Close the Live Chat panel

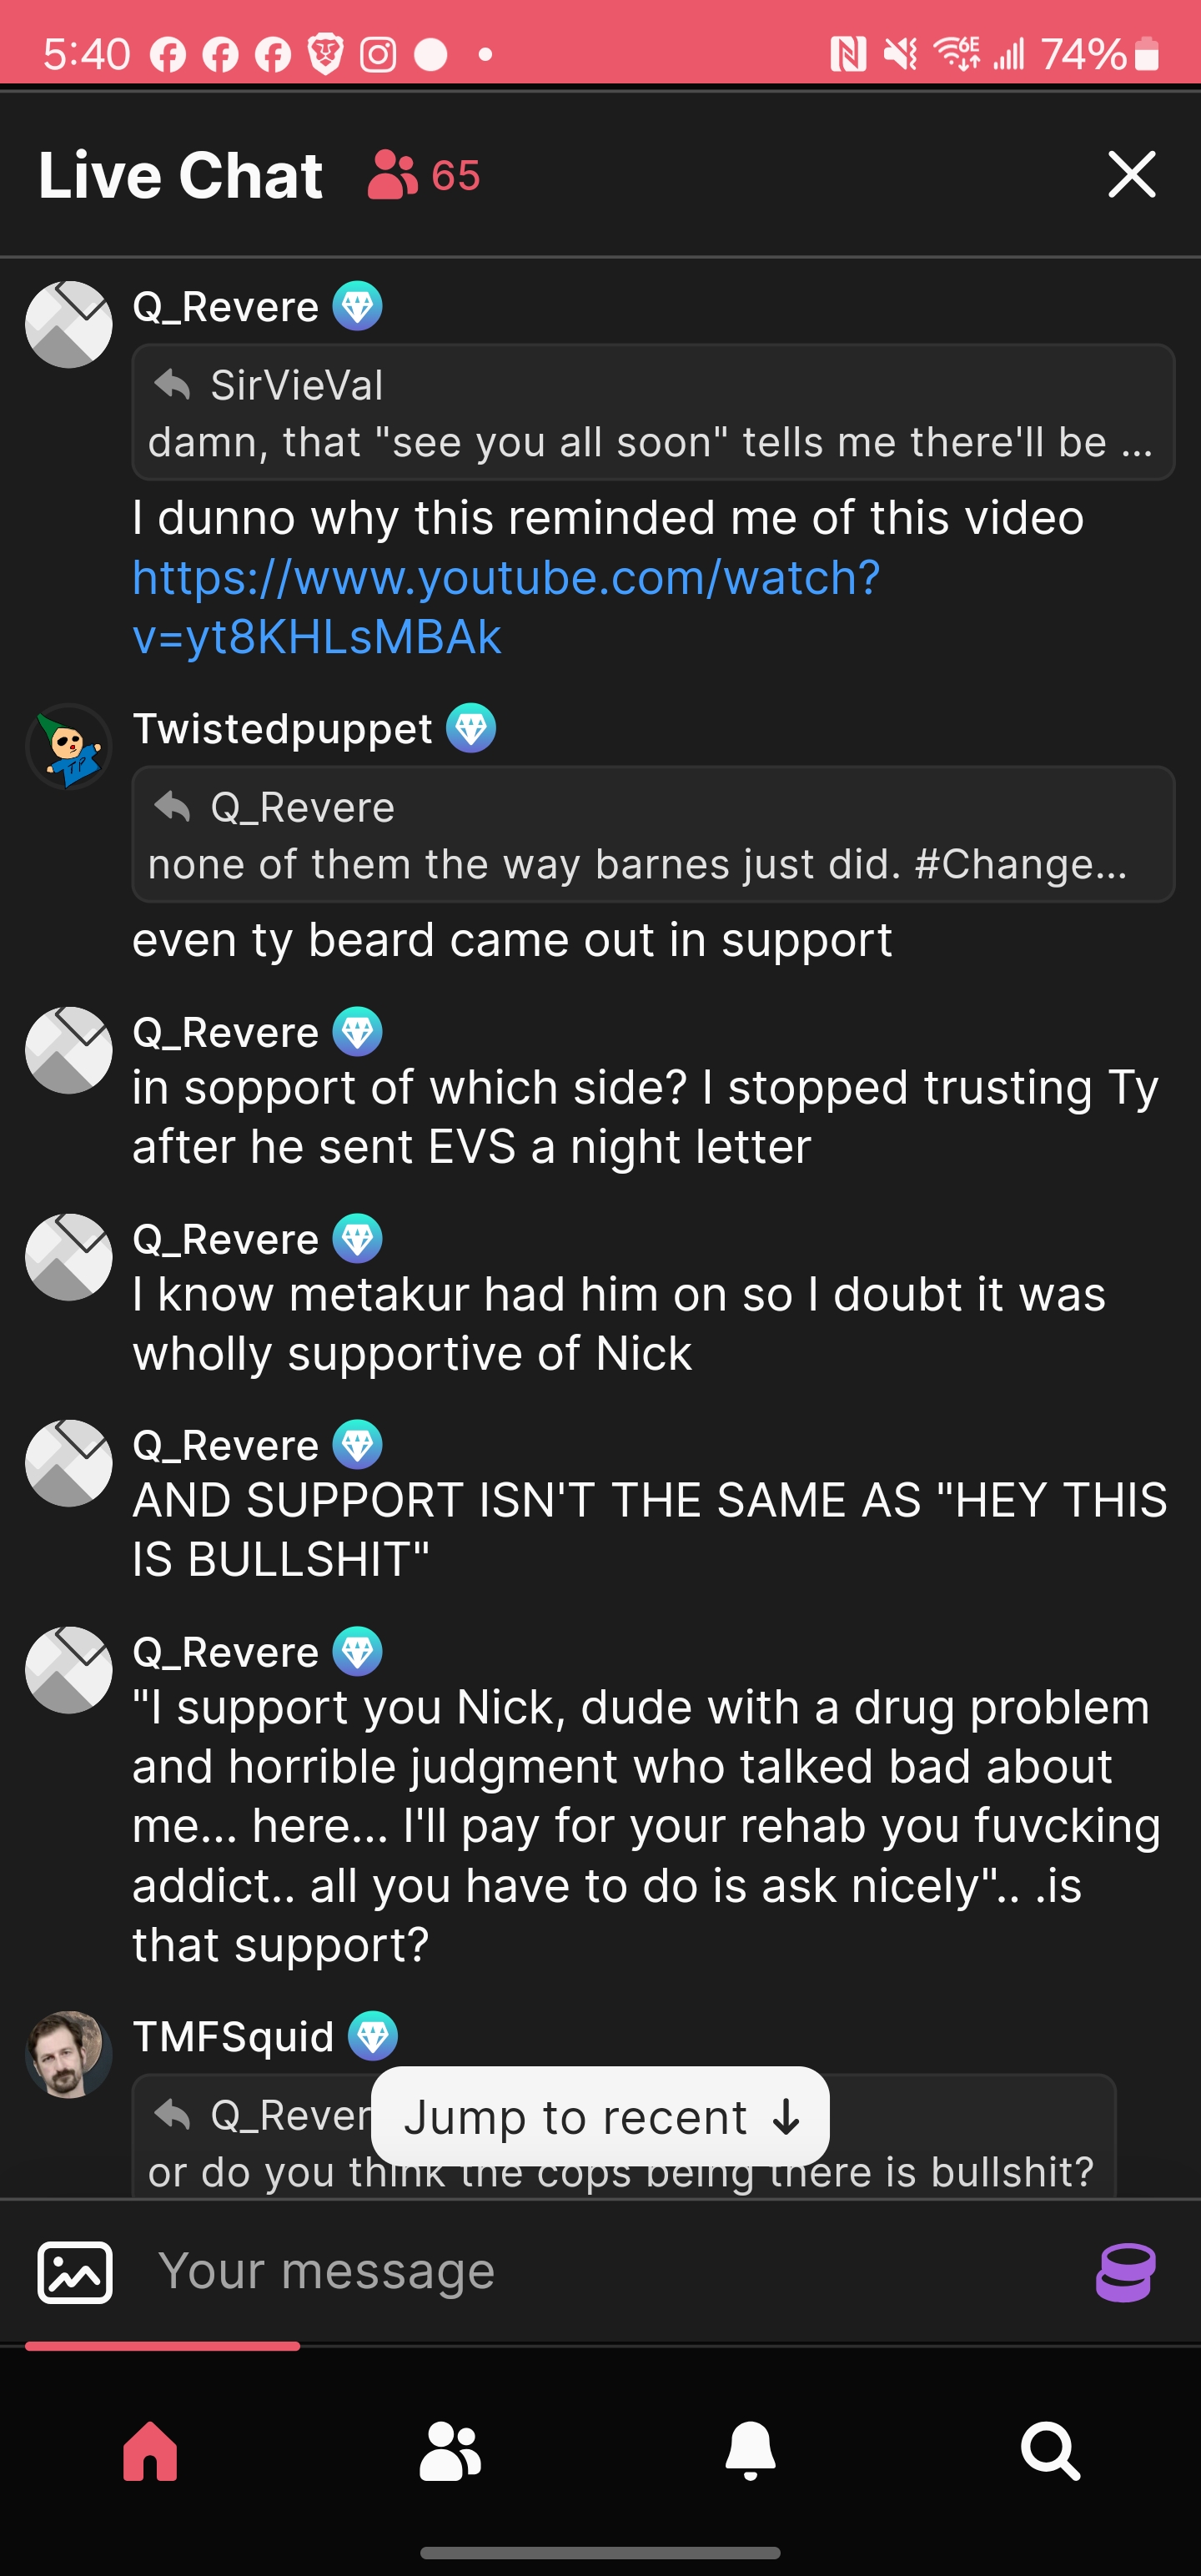click(x=1132, y=175)
